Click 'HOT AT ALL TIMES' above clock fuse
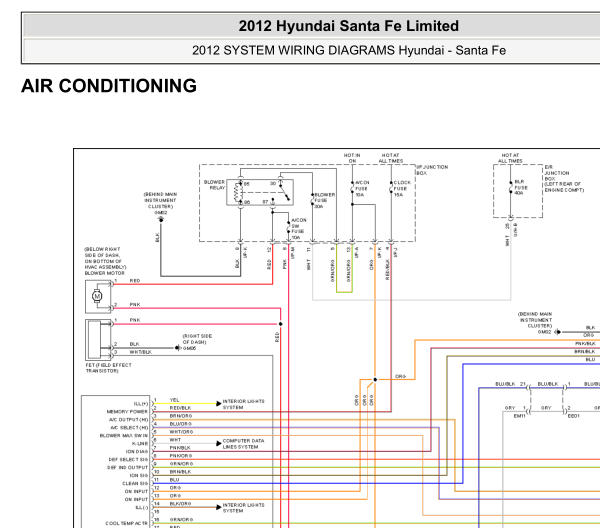The height and width of the screenshot is (528, 600). point(391,158)
